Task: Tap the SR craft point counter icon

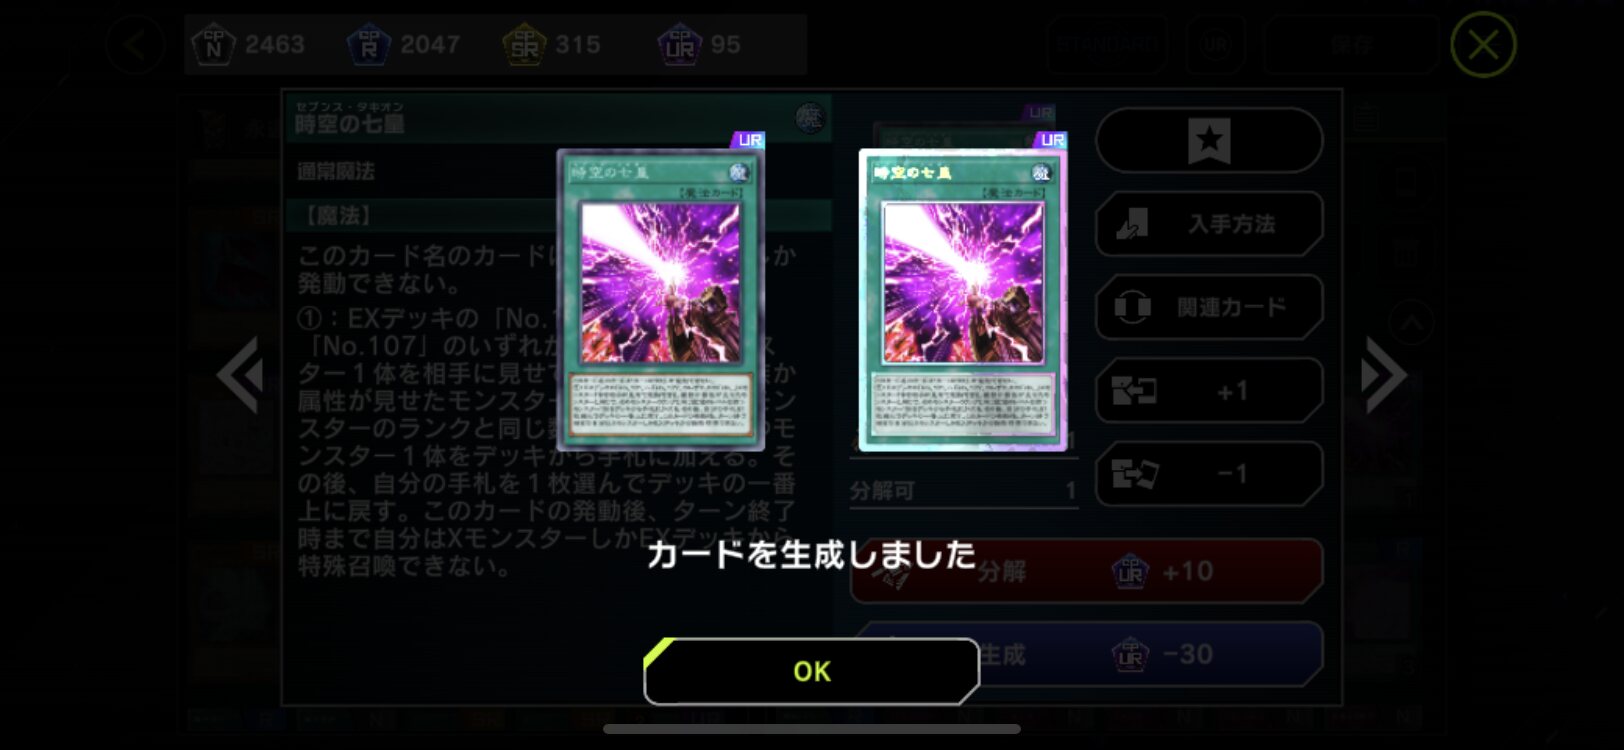Action: (x=524, y=44)
